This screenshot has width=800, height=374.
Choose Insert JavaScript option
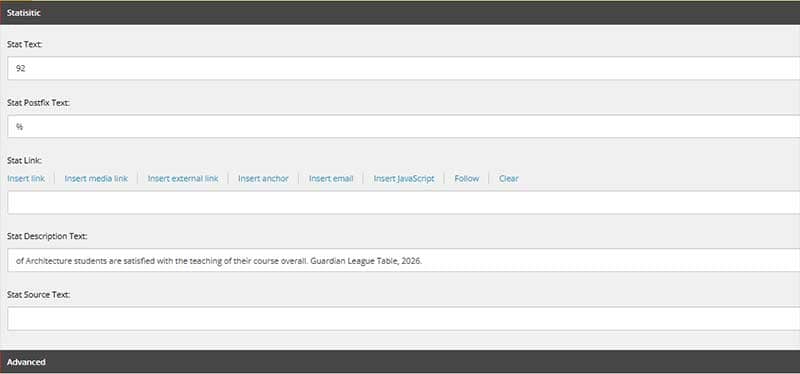point(404,179)
